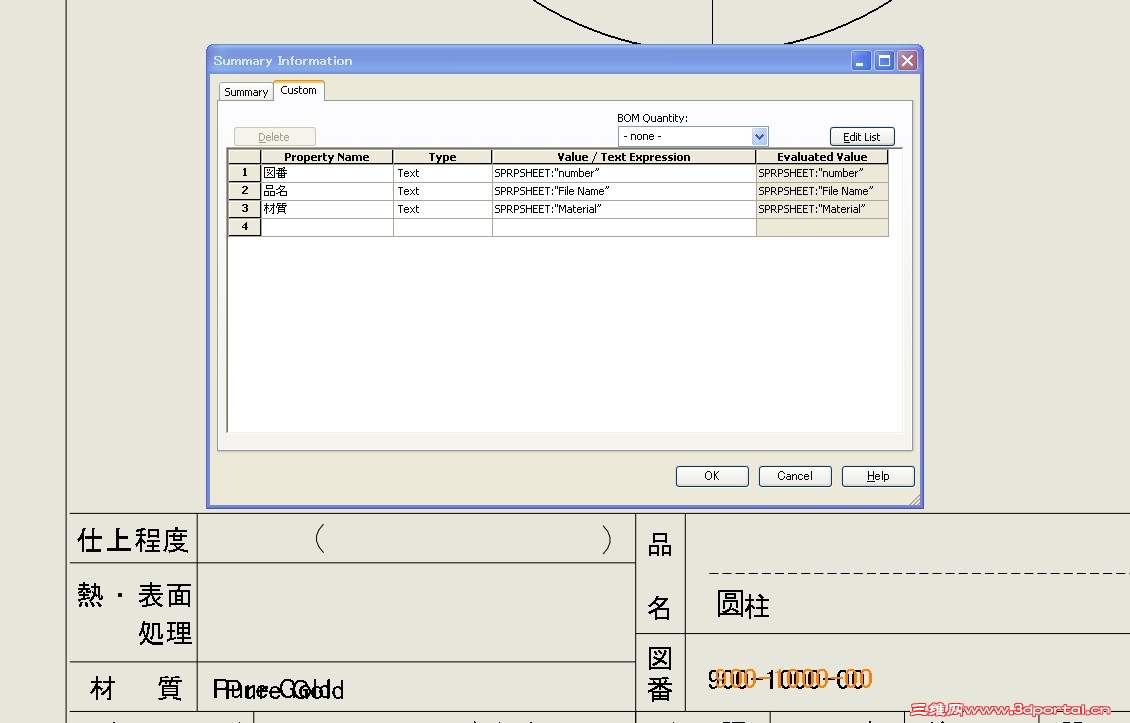The image size is (1130, 723).
Task: Click the 圓柱 text in drawing title block
Action: tap(743, 604)
